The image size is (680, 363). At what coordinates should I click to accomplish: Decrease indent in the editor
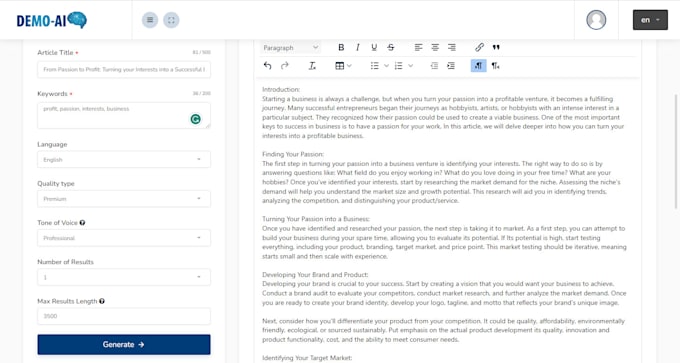click(434, 66)
